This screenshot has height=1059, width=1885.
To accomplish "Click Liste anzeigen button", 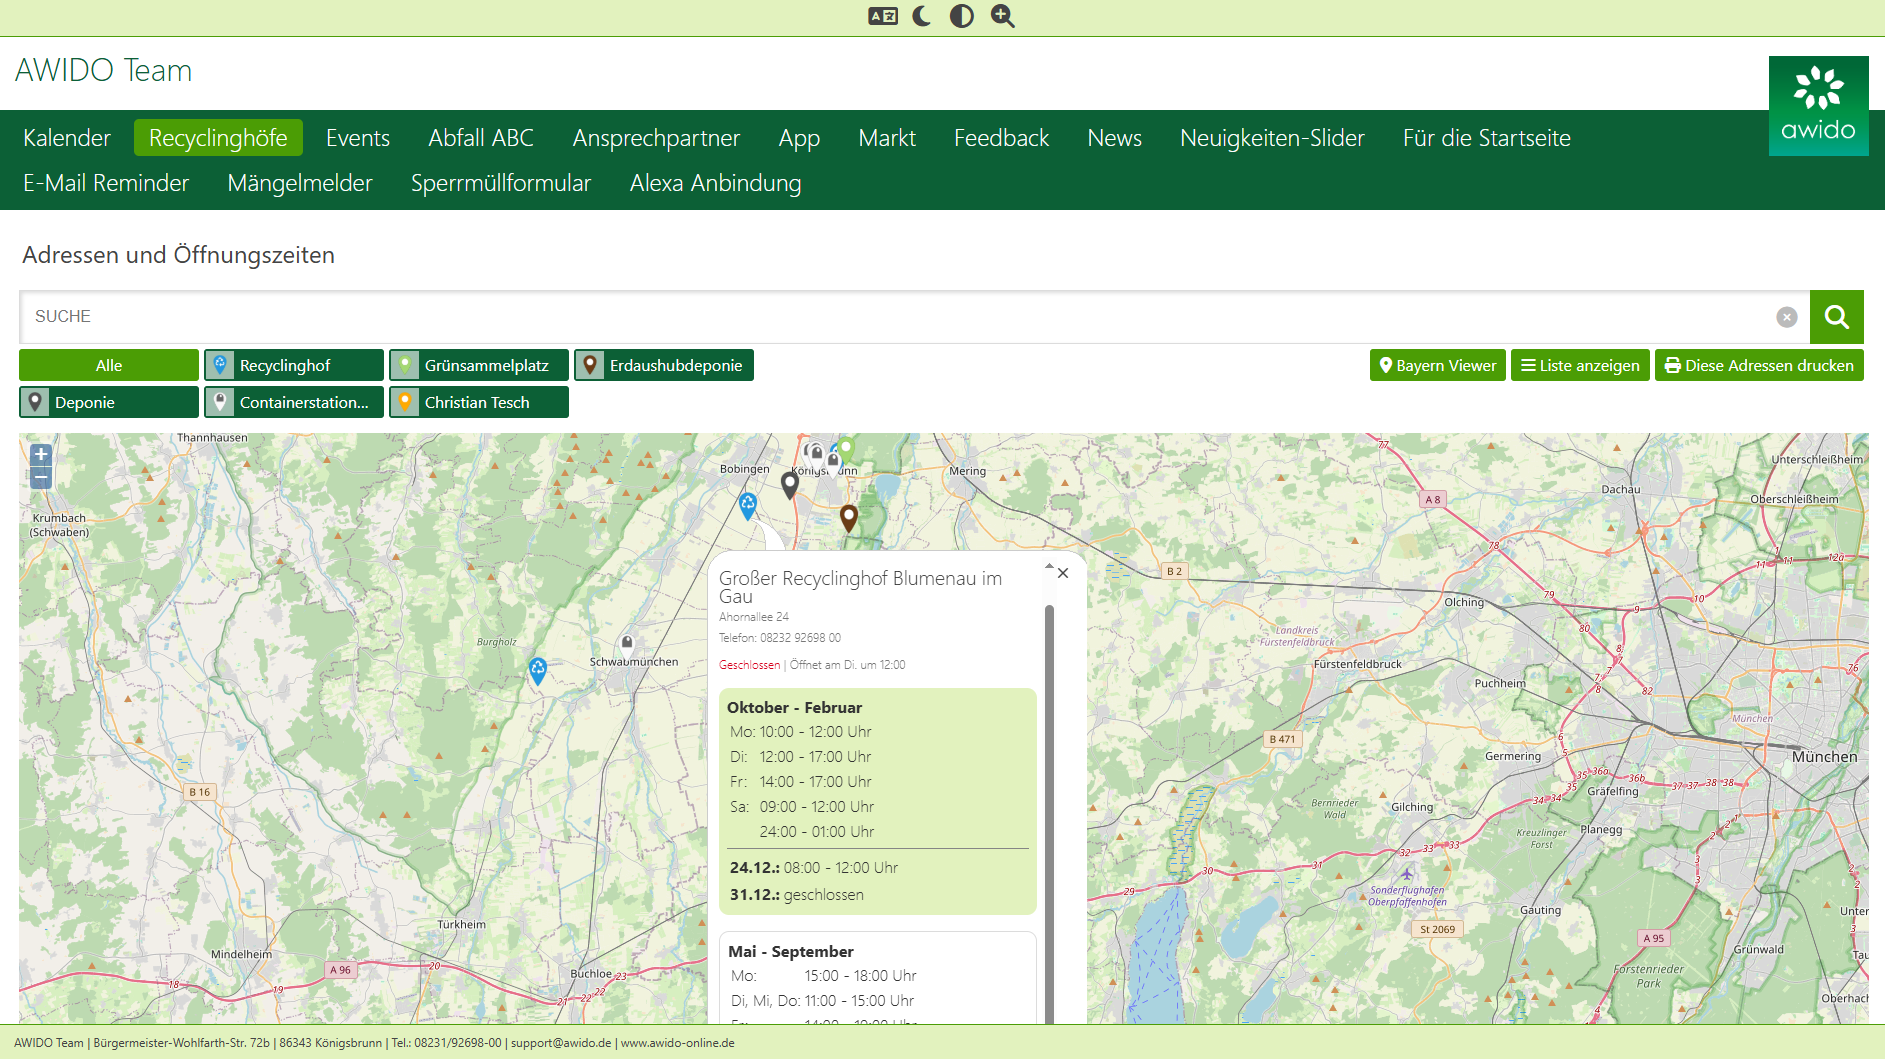I will pos(1580,366).
